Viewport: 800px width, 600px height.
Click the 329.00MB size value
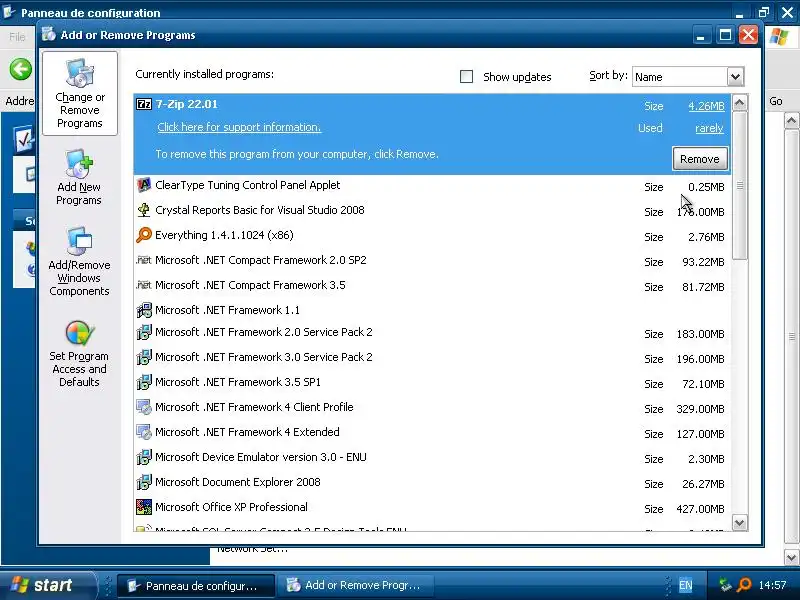700,409
